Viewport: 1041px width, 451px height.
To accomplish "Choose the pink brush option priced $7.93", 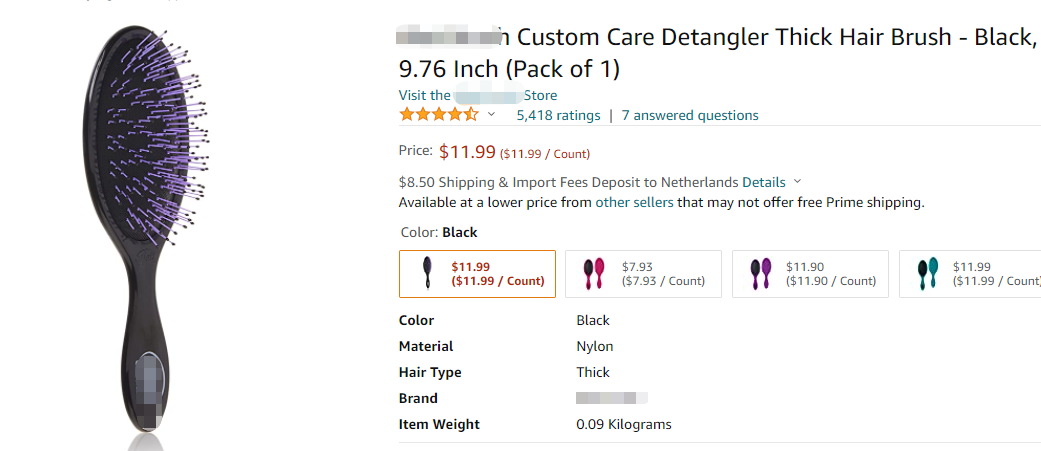I will coord(643,274).
